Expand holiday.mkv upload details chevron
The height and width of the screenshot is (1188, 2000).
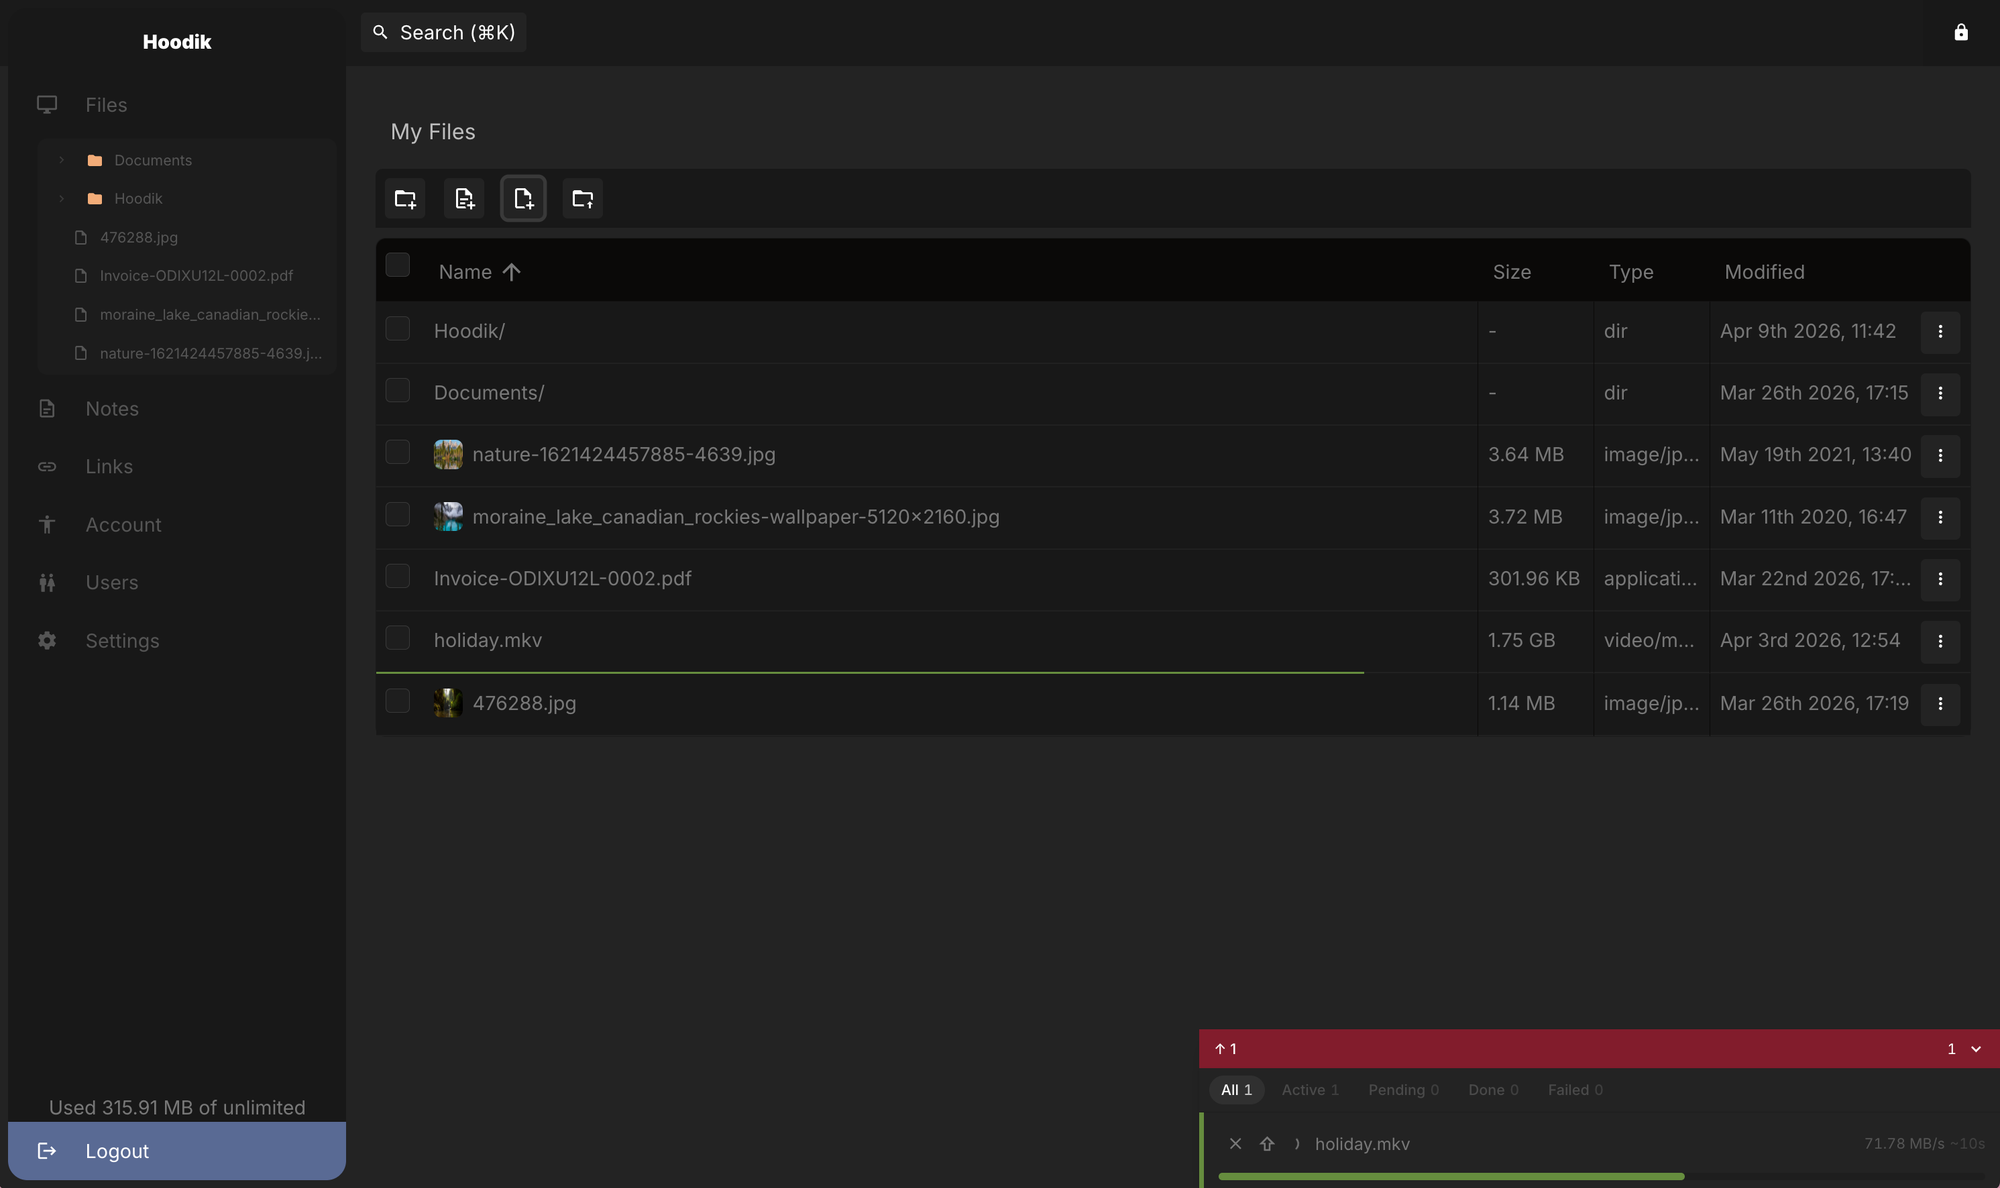coord(1297,1144)
